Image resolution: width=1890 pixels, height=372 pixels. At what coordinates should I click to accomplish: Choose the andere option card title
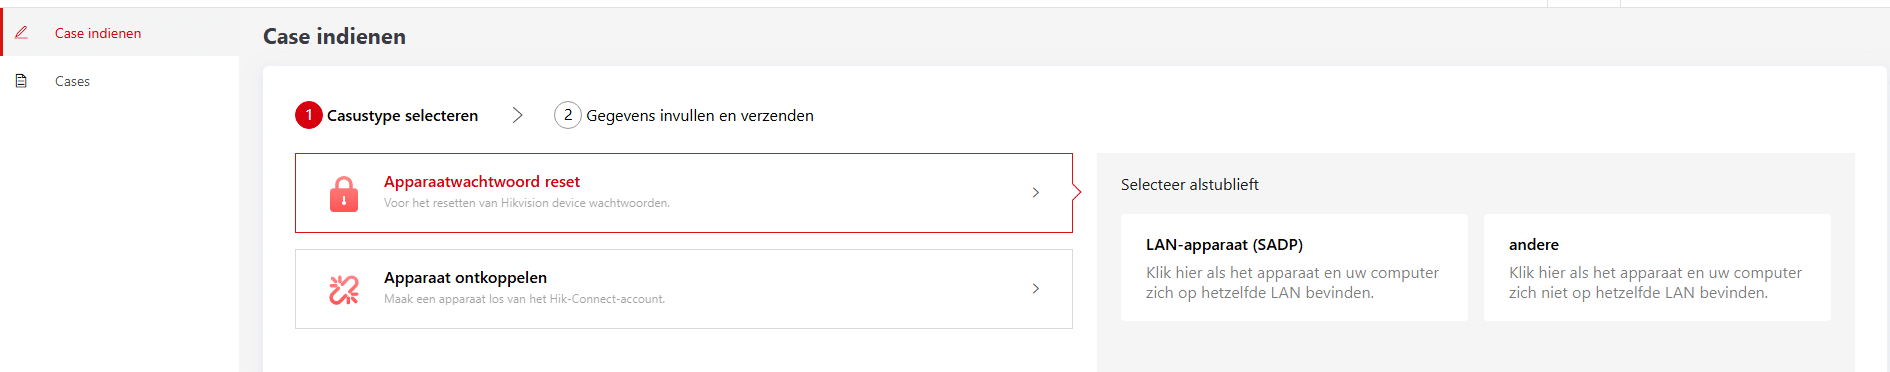coord(1534,244)
